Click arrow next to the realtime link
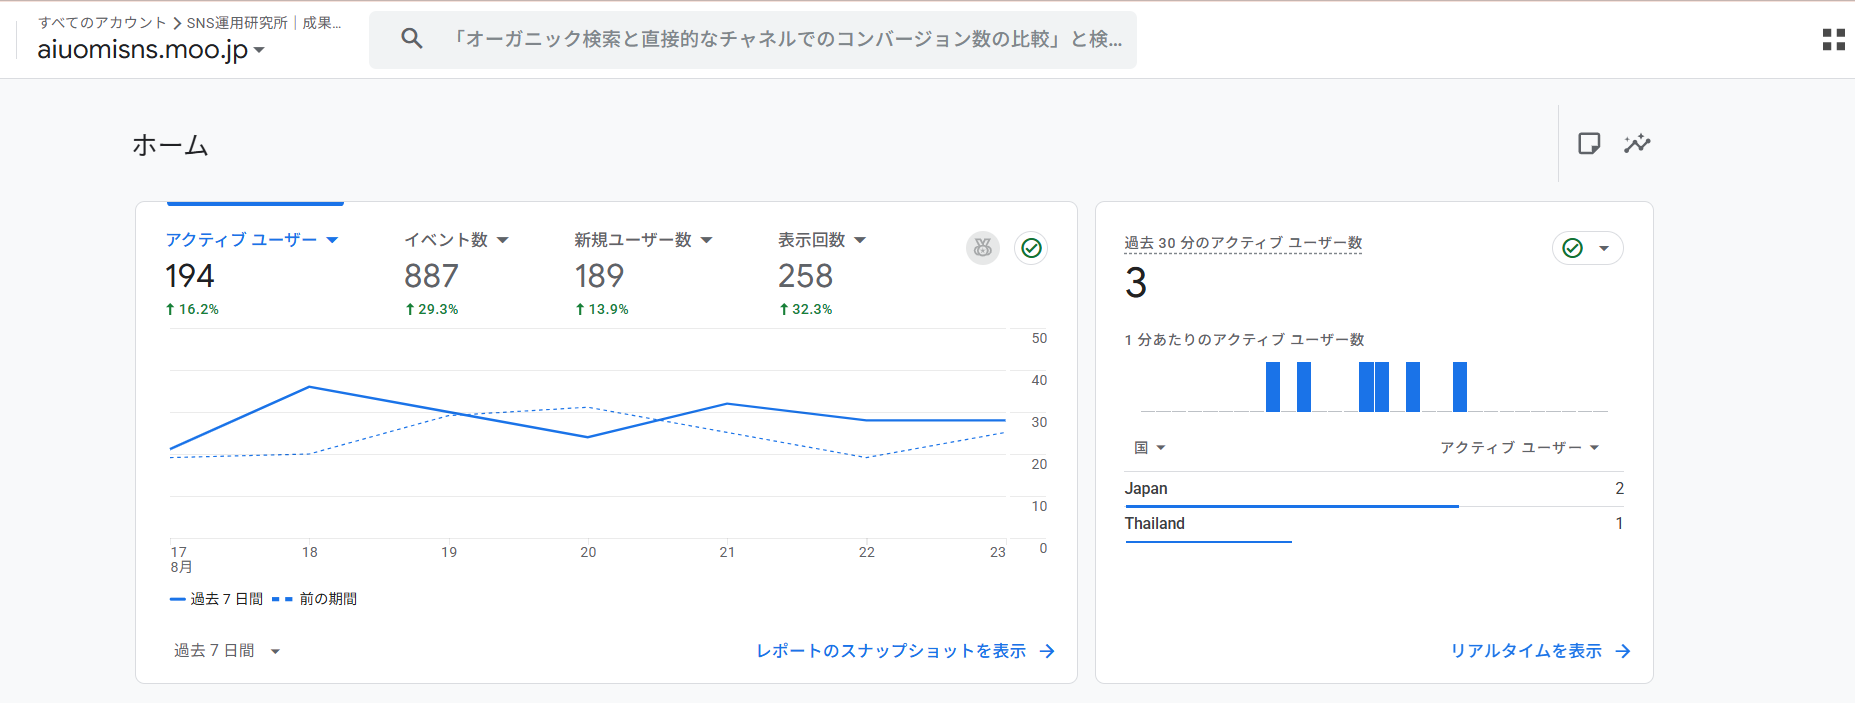 [1623, 651]
